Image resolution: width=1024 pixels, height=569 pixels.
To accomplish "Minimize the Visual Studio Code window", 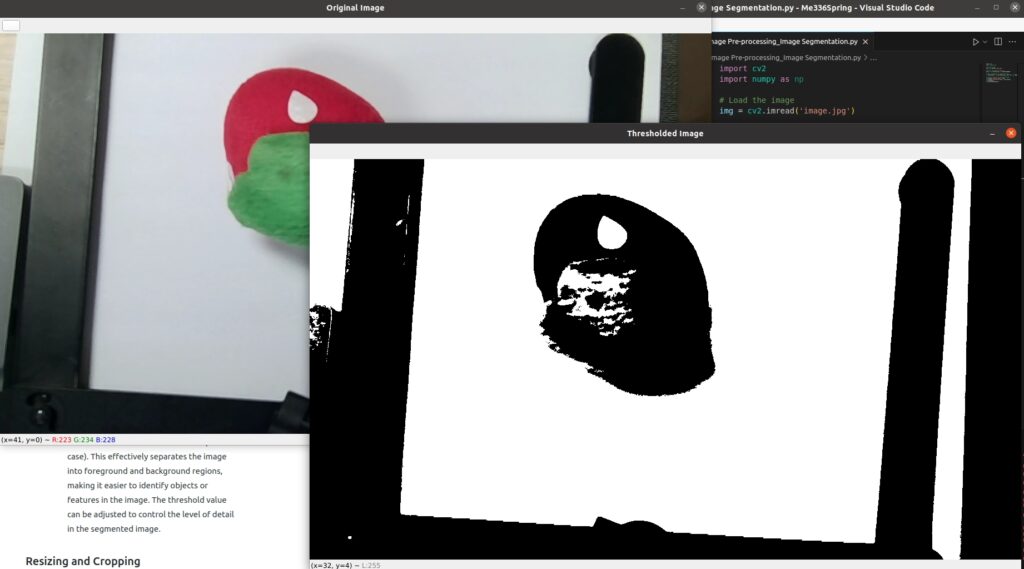I will [977, 8].
